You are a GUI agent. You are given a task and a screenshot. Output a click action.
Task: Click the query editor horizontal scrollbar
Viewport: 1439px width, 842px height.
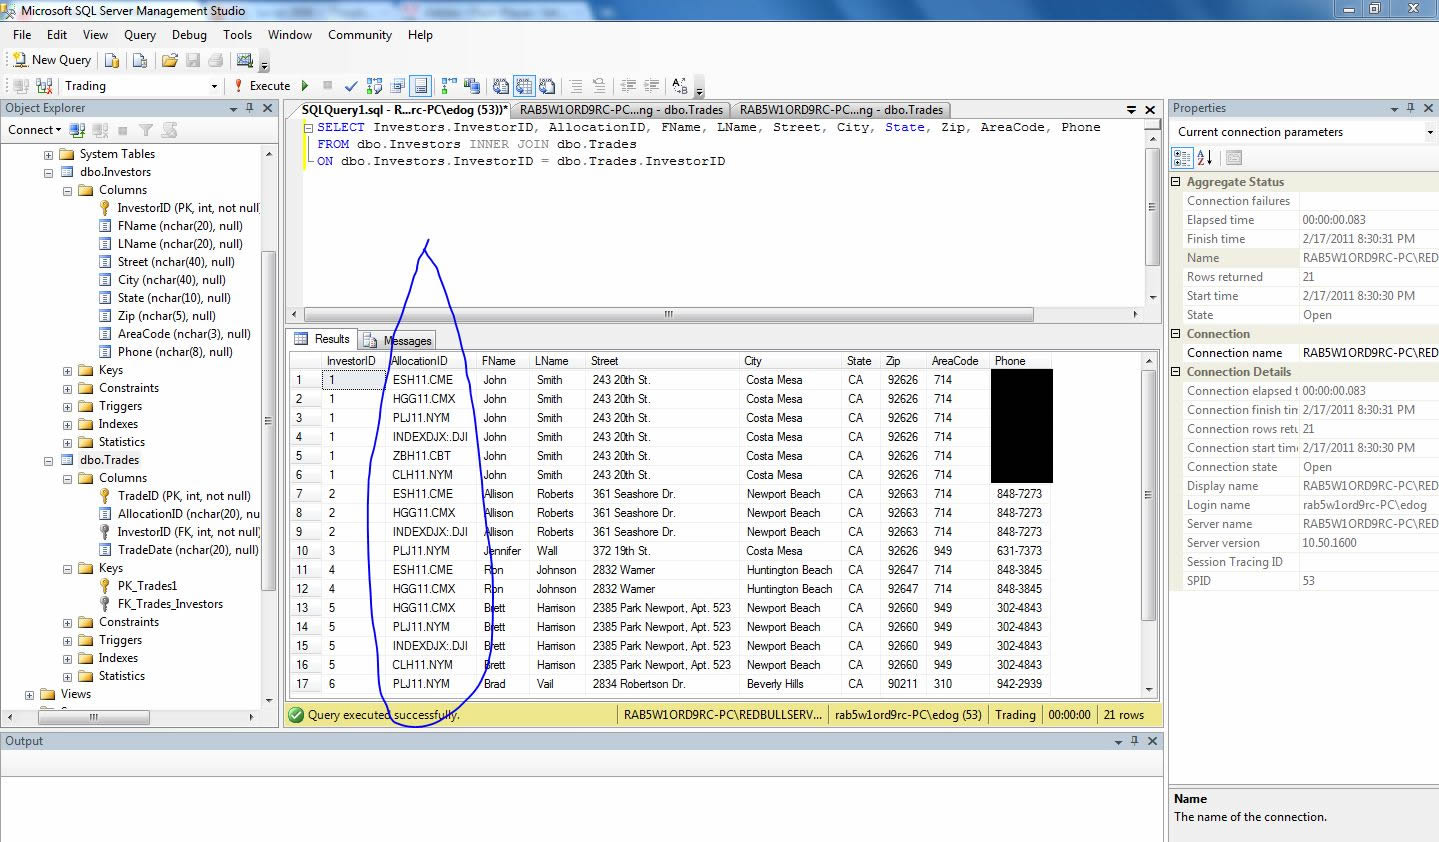(x=669, y=314)
